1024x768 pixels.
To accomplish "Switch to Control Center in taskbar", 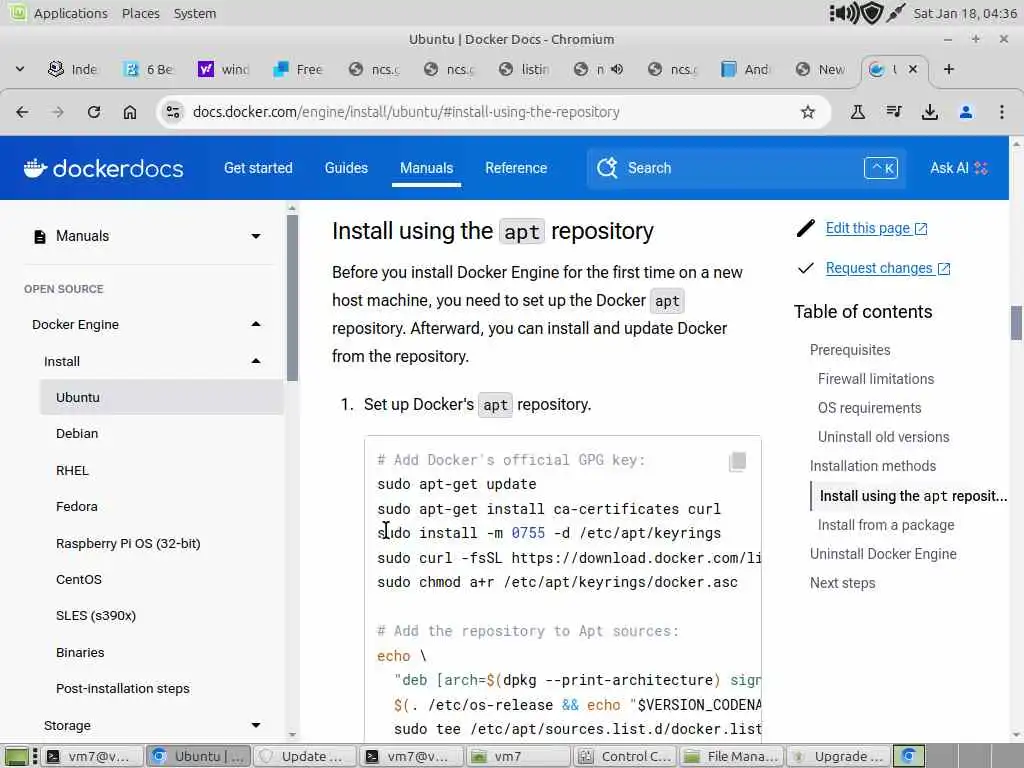I will (x=626, y=756).
